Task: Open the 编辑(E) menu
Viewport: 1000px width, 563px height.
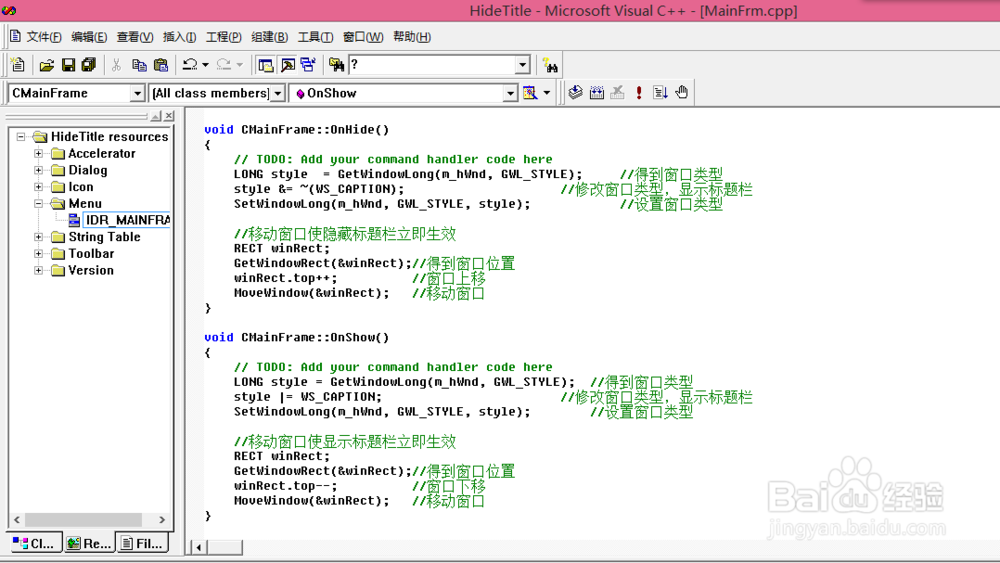Action: (89, 37)
